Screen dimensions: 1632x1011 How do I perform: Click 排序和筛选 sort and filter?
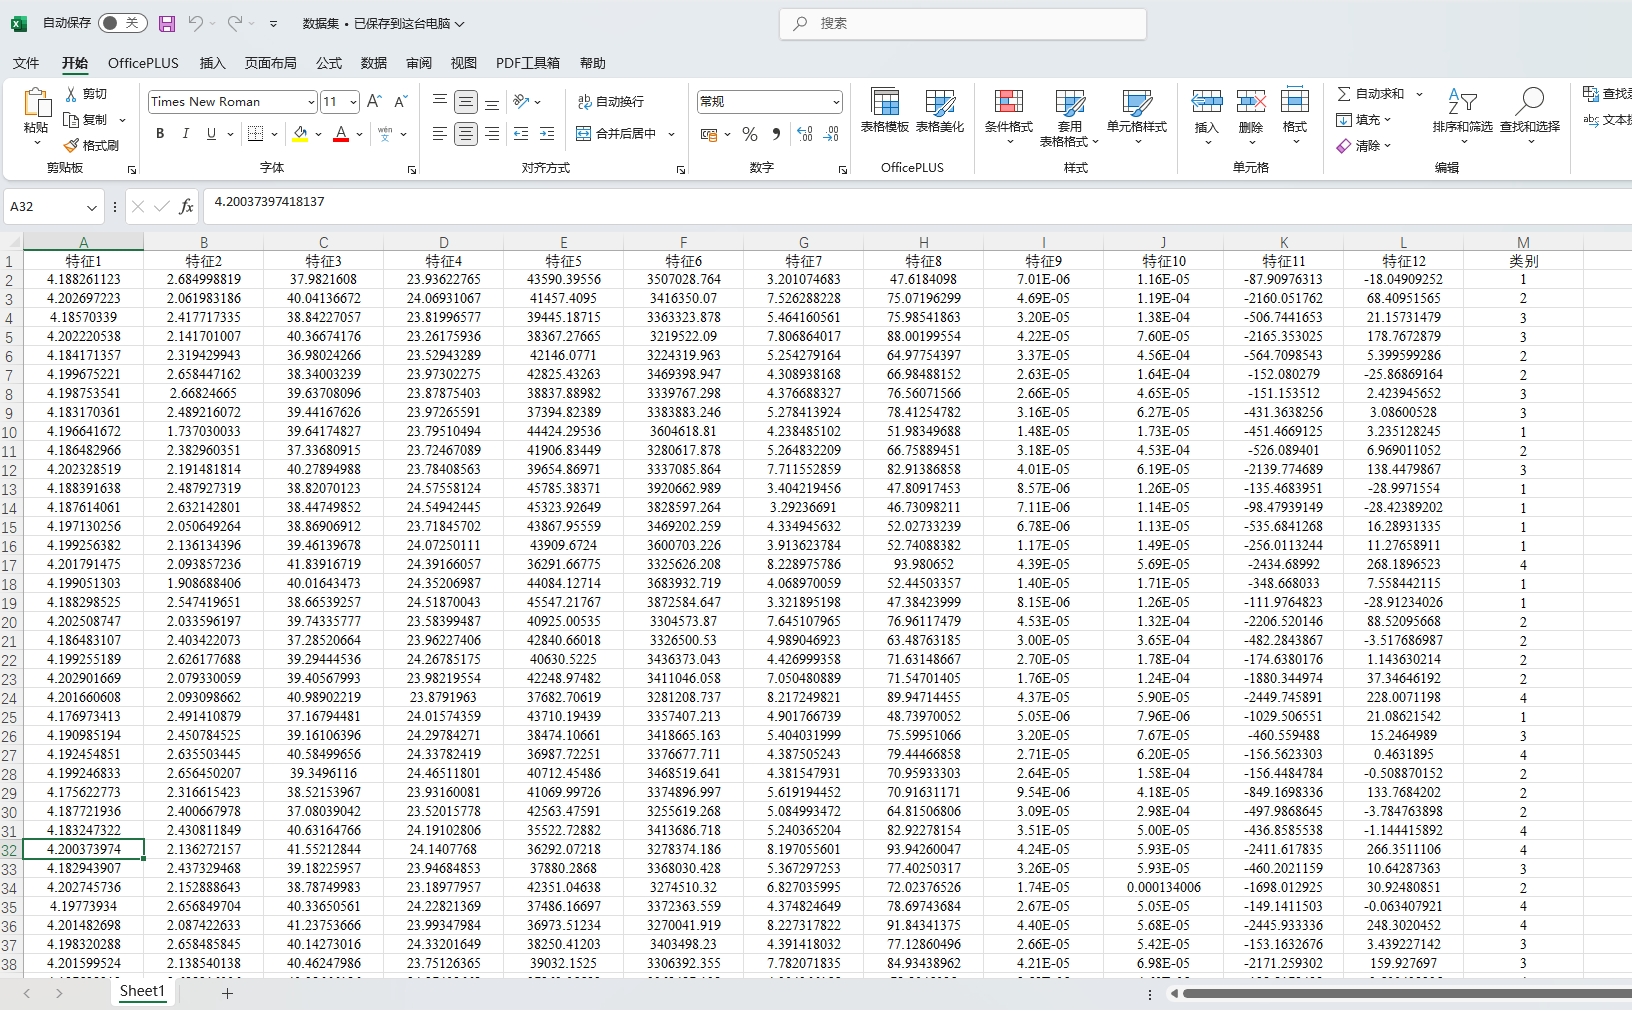click(x=1462, y=116)
